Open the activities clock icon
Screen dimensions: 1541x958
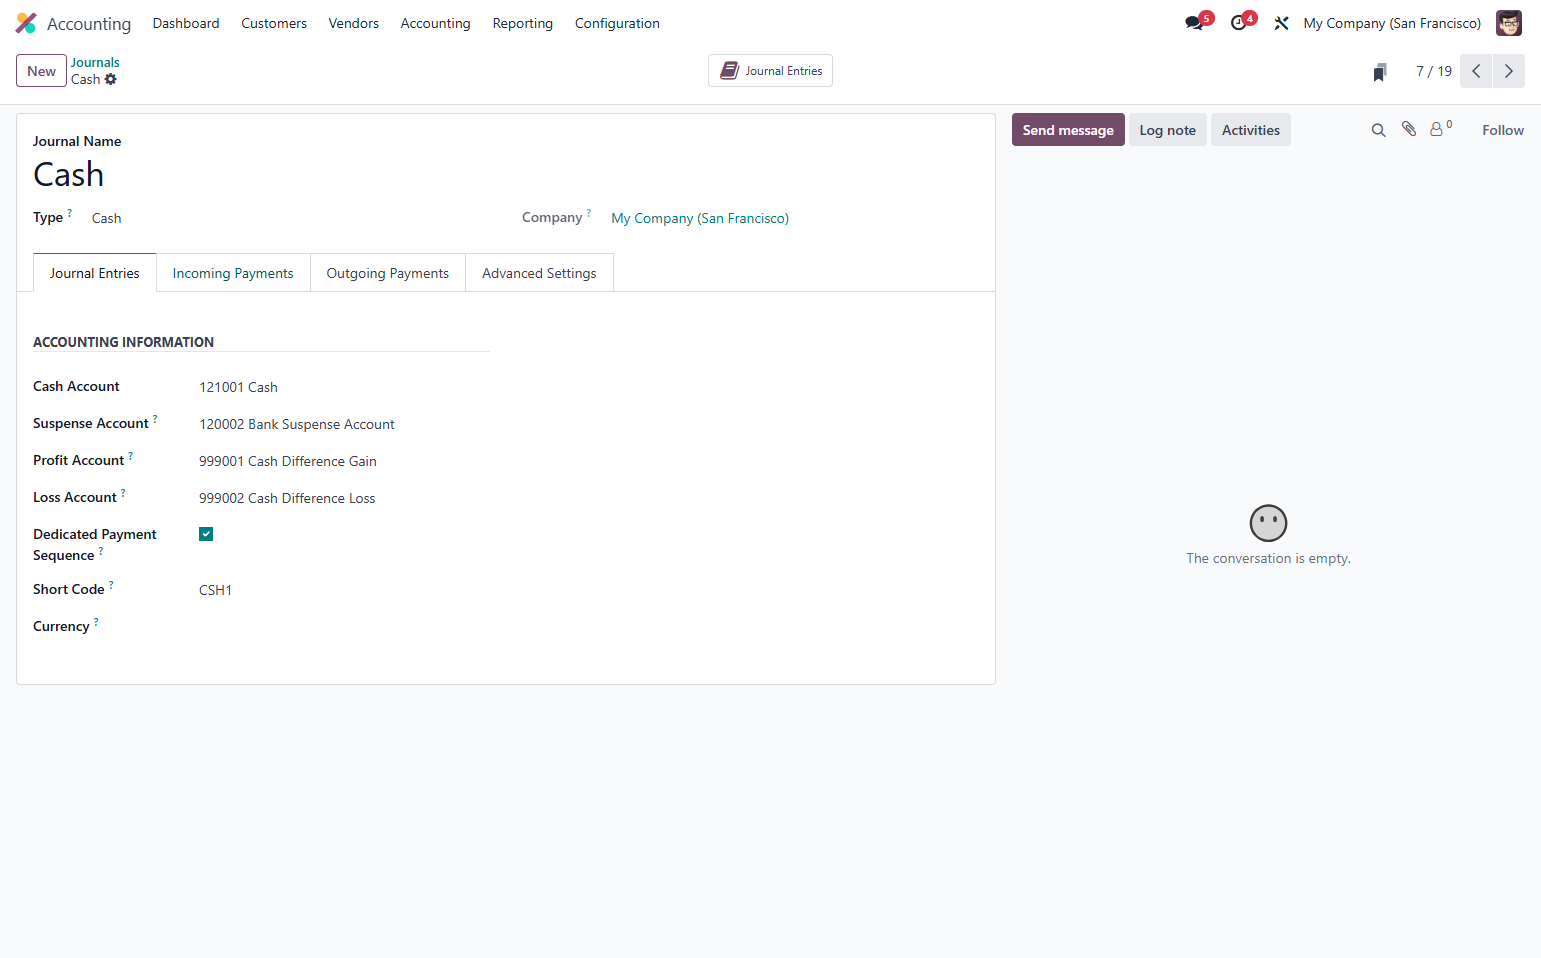click(1239, 23)
